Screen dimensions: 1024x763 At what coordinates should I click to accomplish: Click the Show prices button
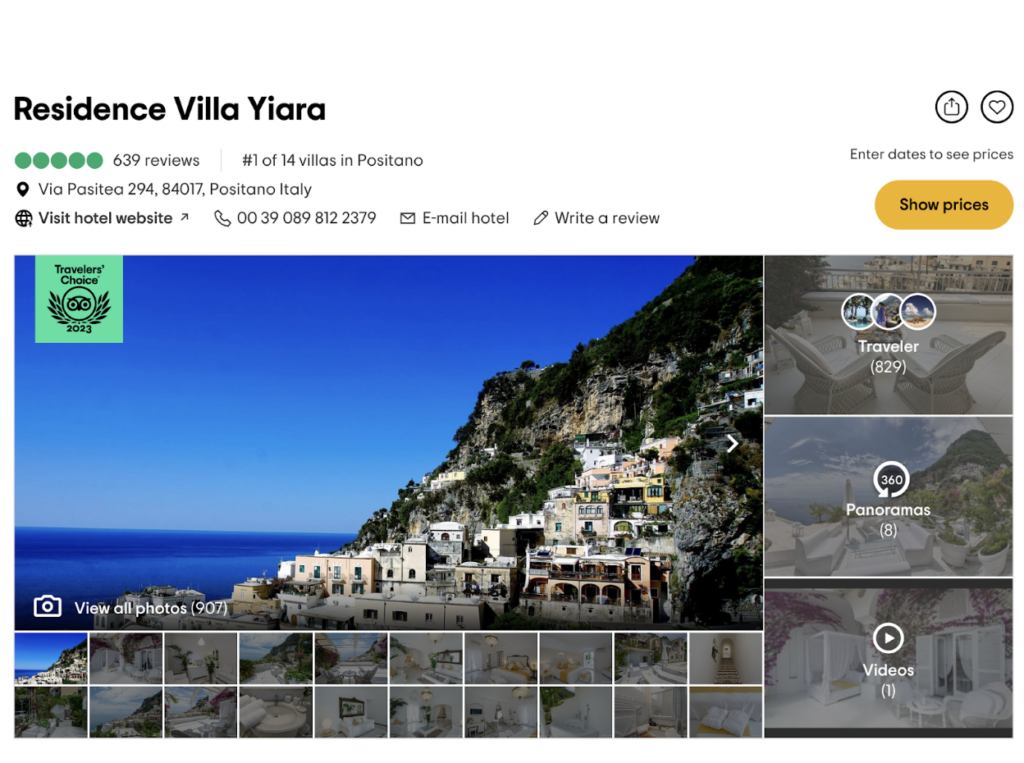(944, 204)
